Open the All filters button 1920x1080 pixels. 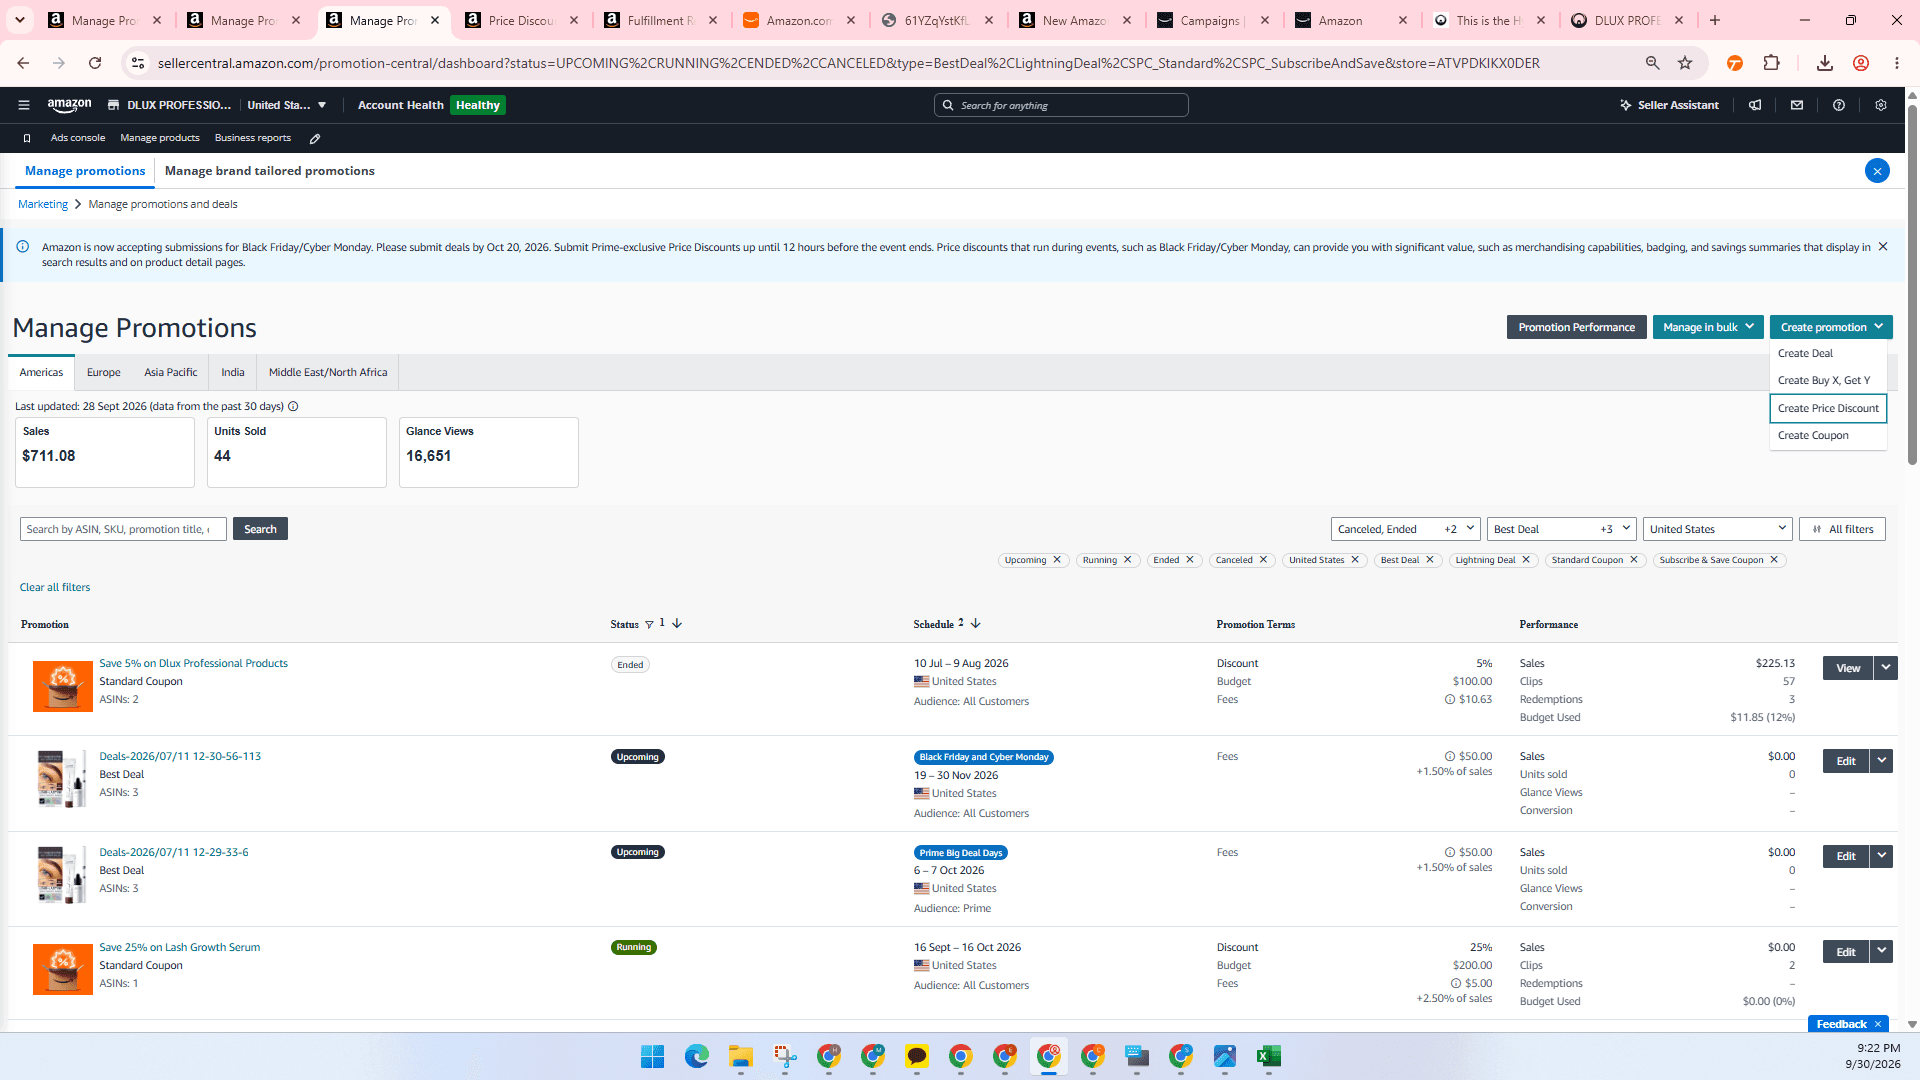pos(1842,529)
